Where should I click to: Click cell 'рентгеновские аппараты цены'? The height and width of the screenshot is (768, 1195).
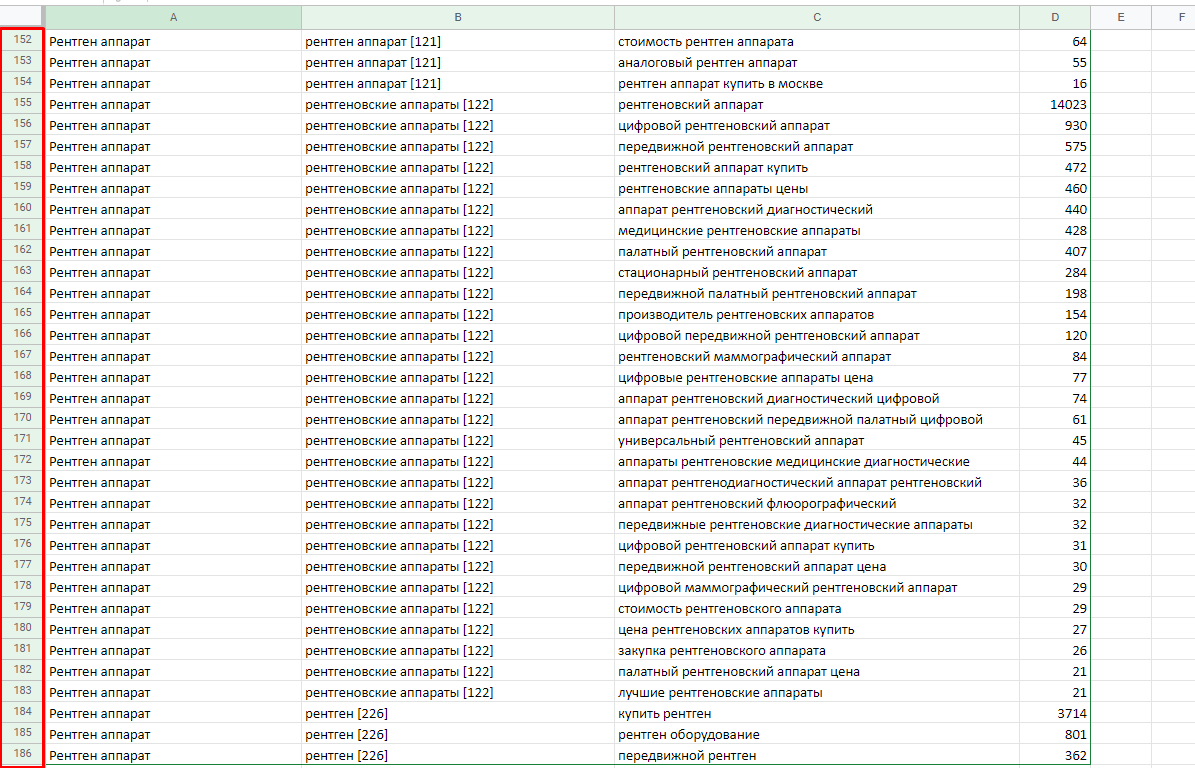[x=816, y=188]
